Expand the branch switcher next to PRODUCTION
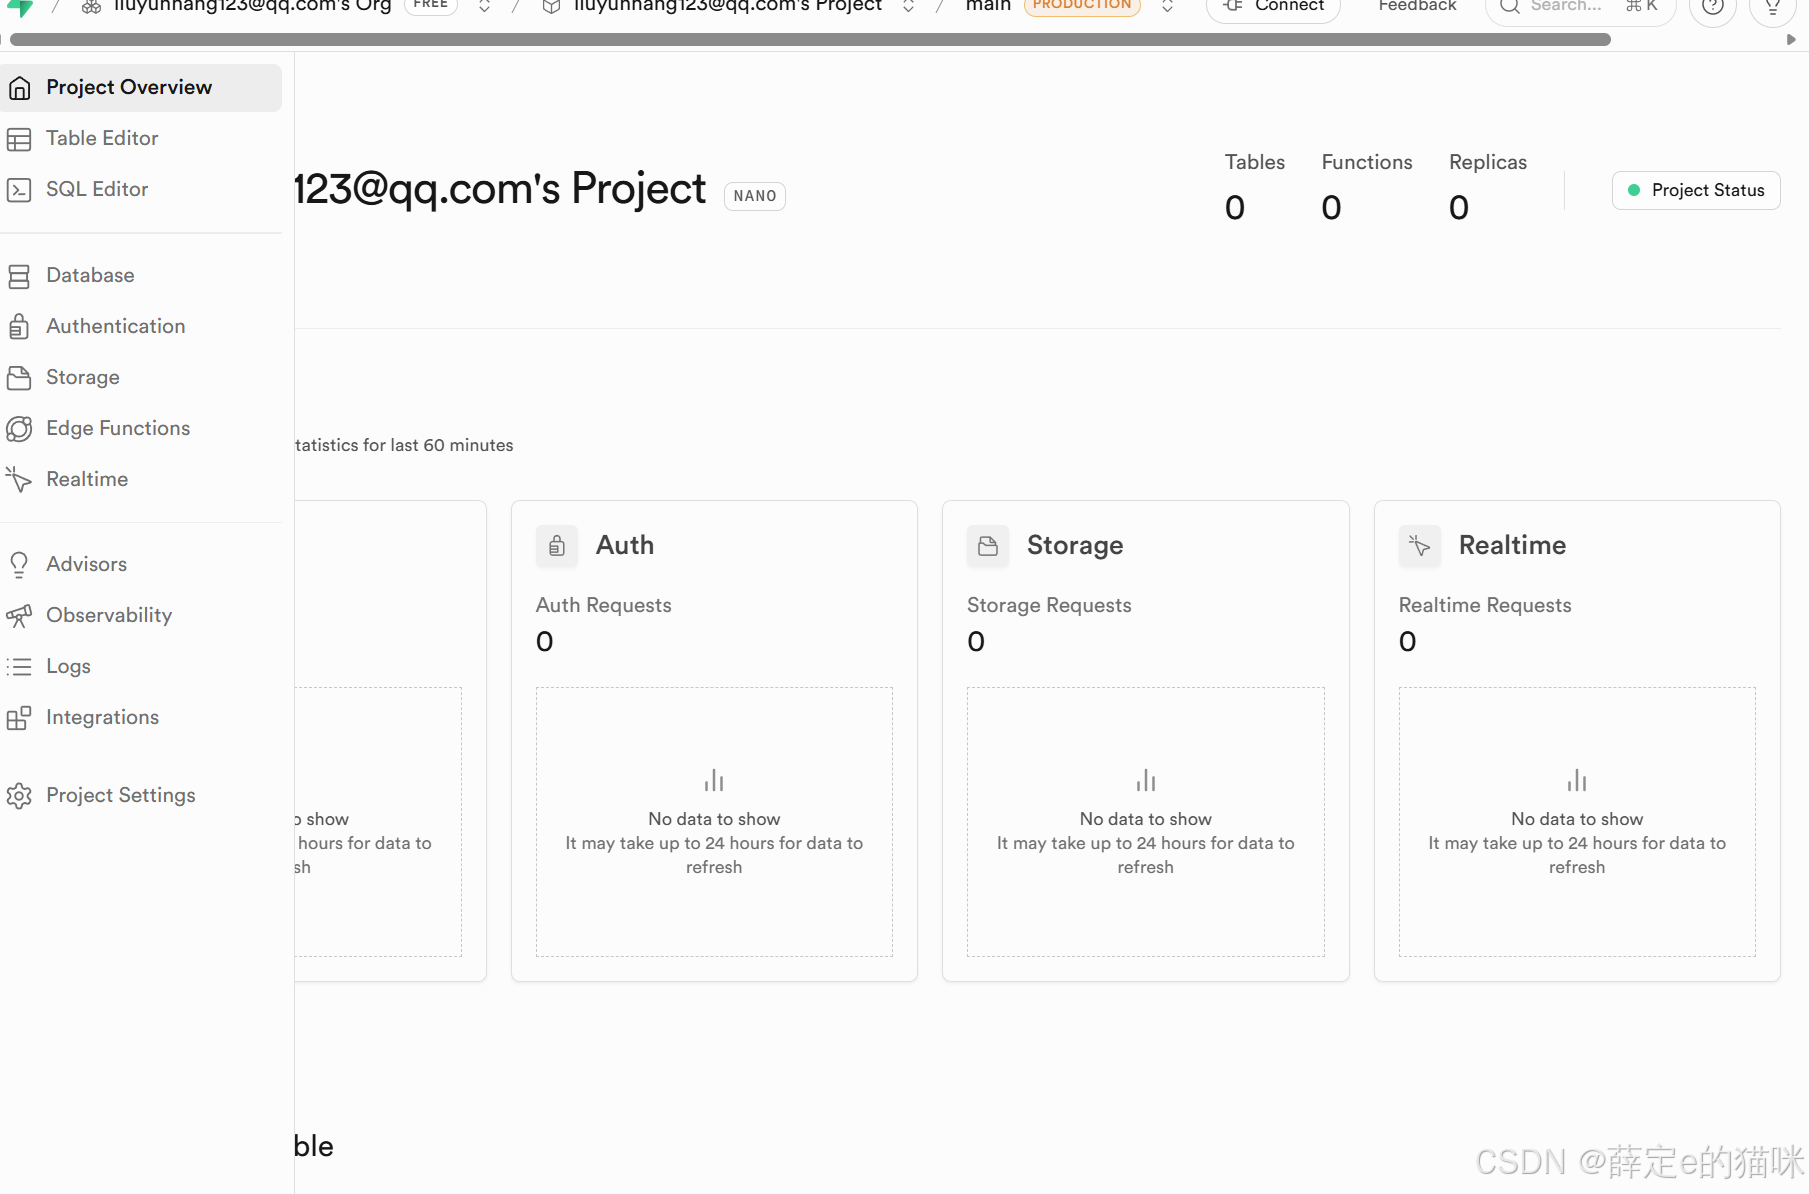The height and width of the screenshot is (1194, 1809). click(x=1167, y=6)
